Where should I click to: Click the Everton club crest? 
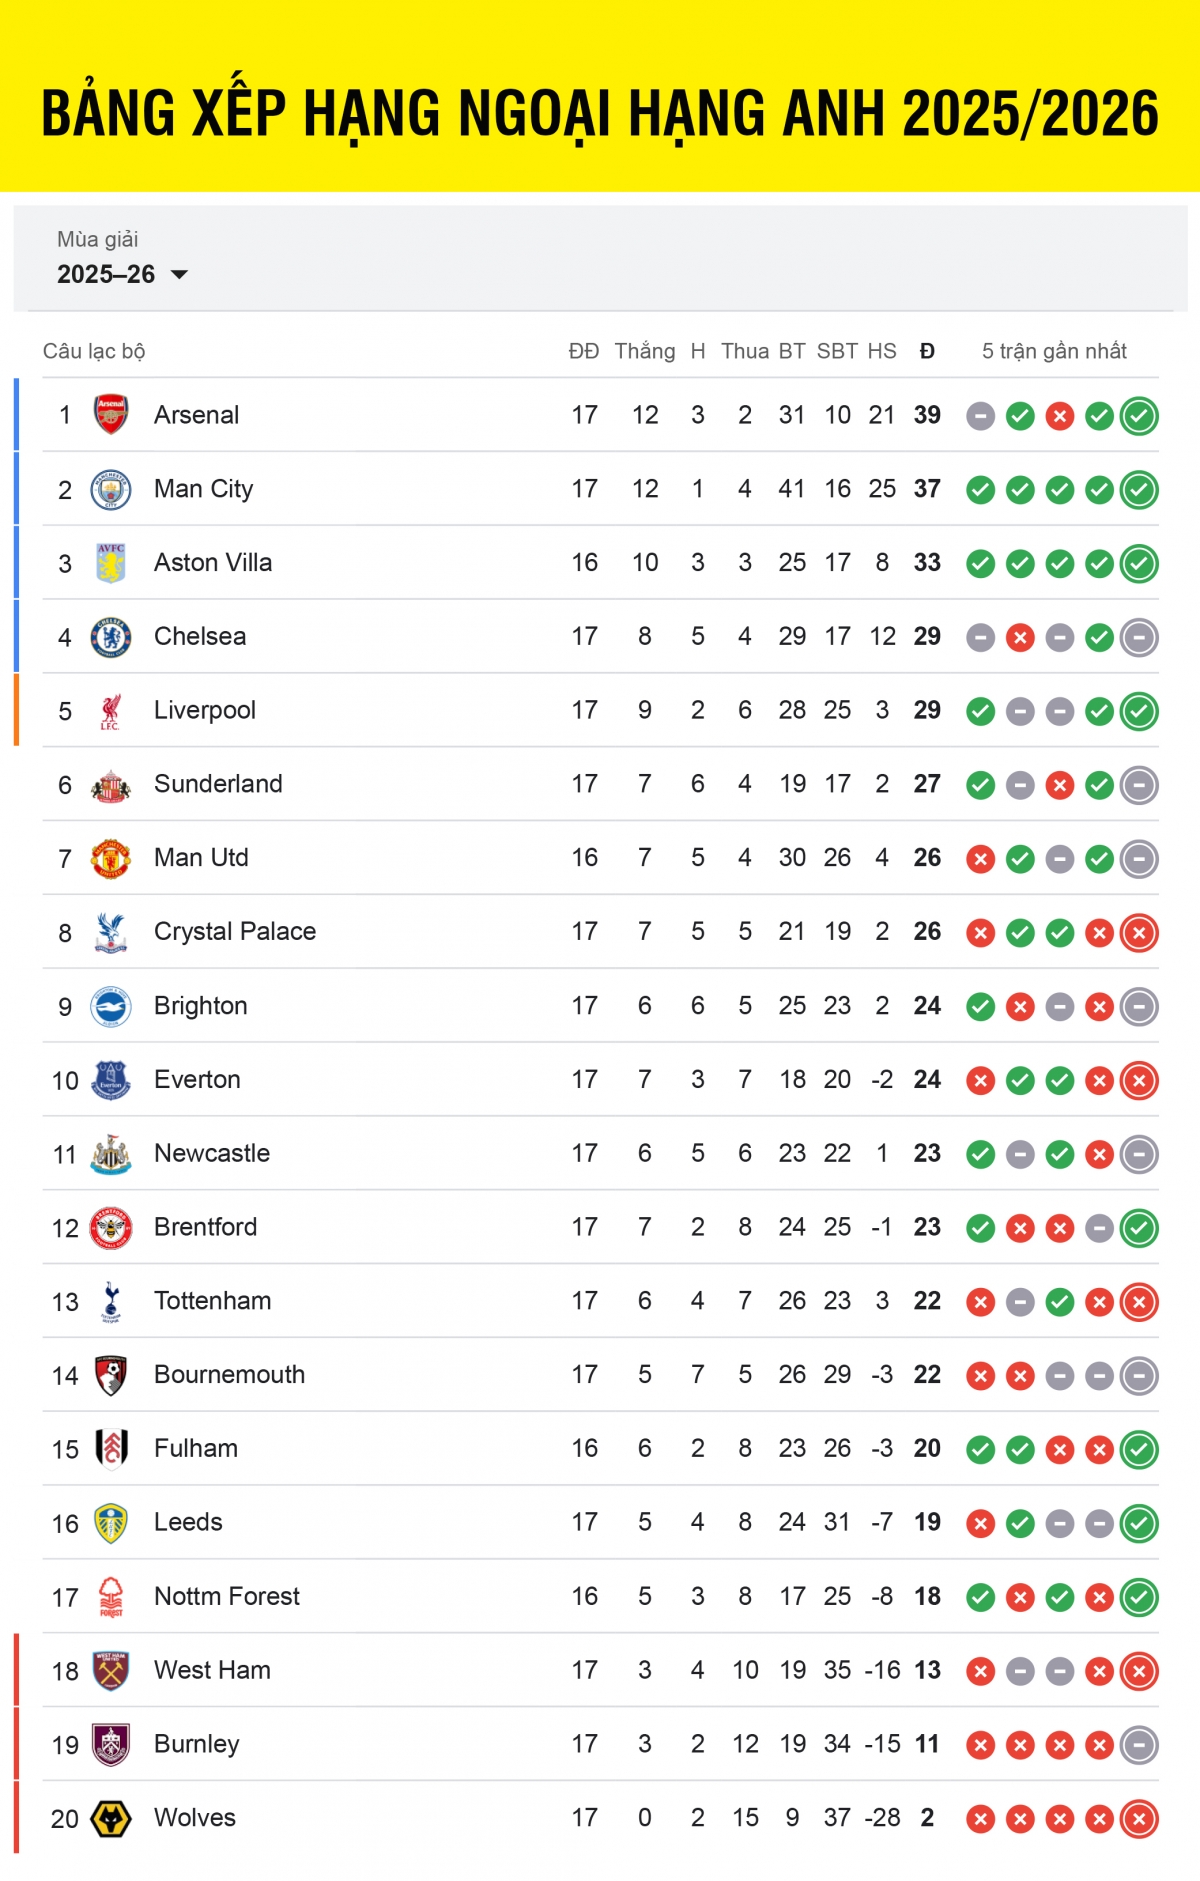coord(111,1080)
